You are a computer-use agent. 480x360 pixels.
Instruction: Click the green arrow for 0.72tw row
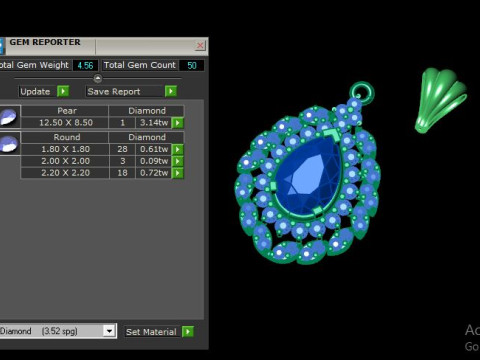pyautogui.click(x=178, y=173)
